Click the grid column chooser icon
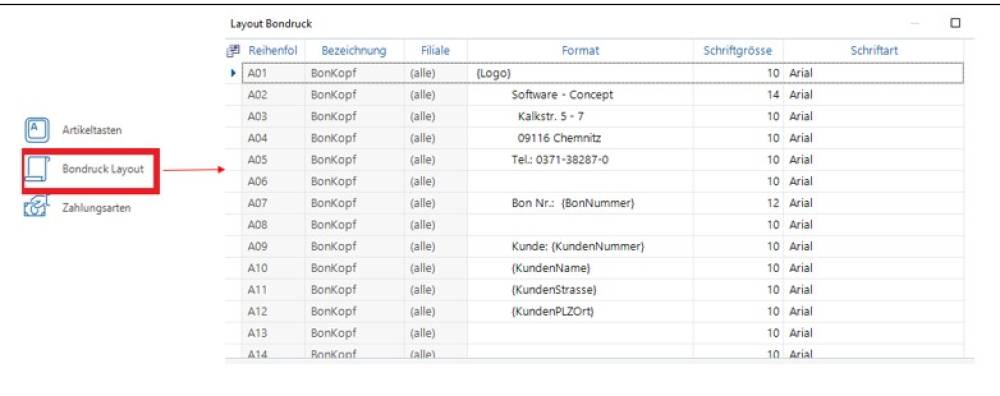The width and height of the screenshot is (1000, 396). (x=233, y=50)
